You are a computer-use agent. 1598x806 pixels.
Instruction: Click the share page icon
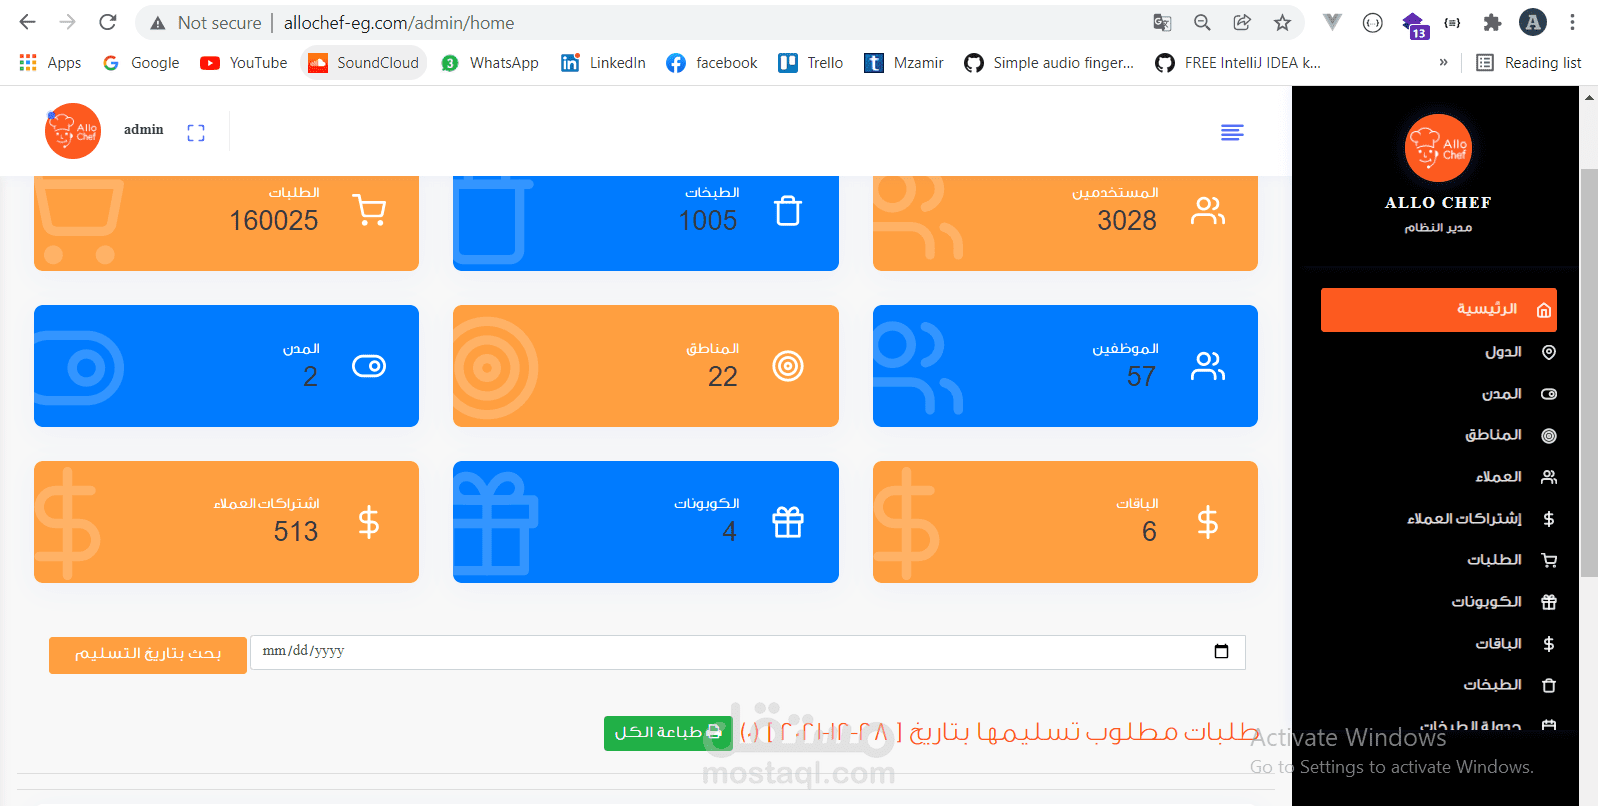1242,22
